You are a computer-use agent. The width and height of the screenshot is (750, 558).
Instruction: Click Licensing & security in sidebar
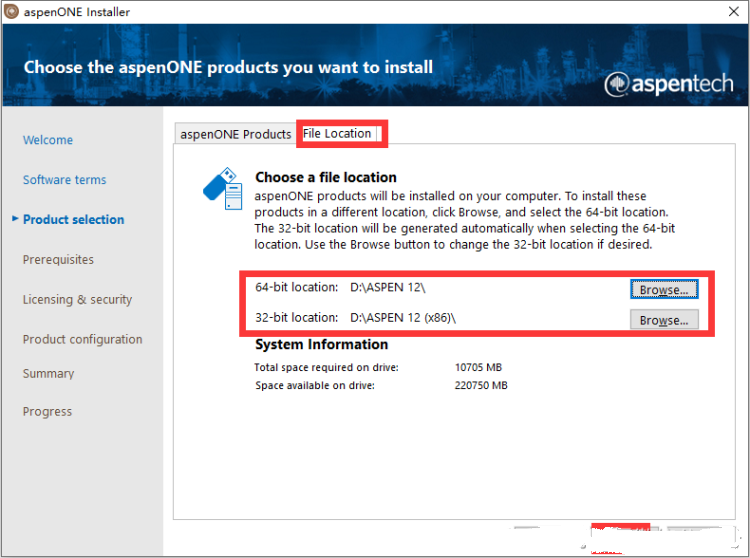(77, 299)
